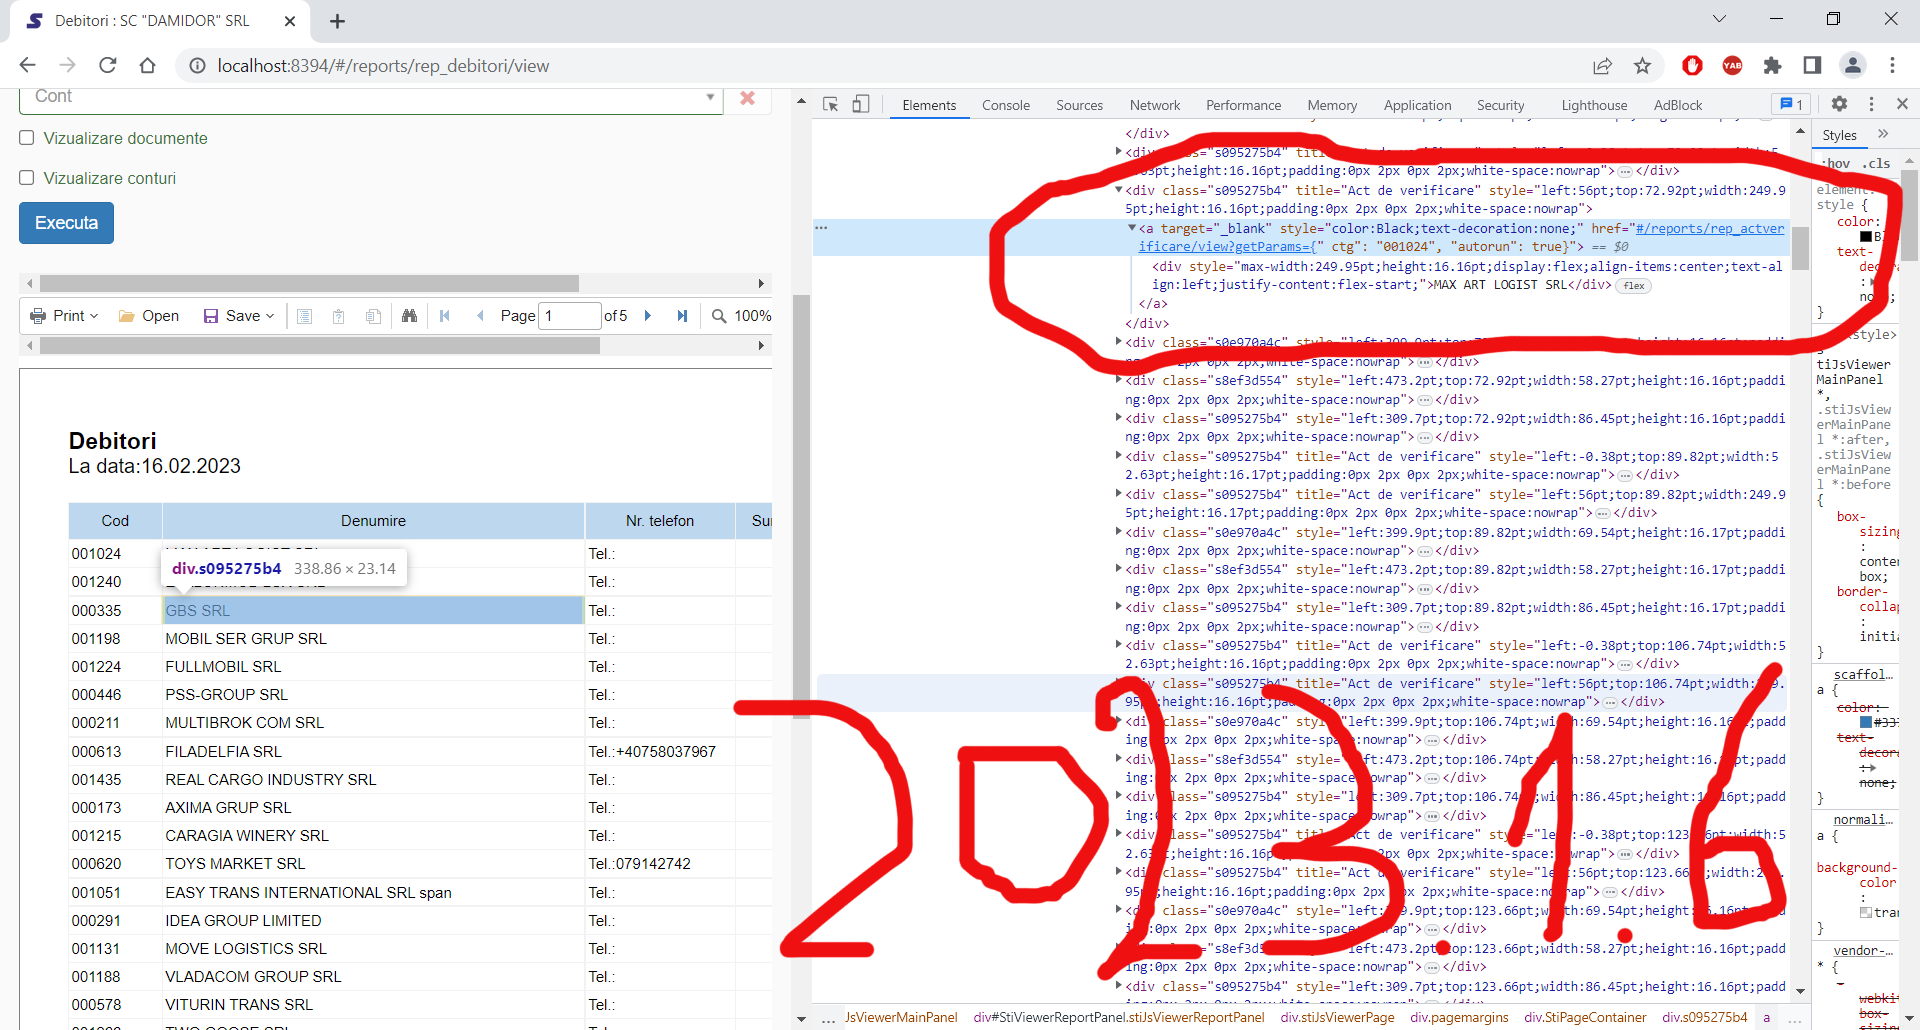Jump to last report page
The height and width of the screenshot is (1030, 1920).
click(682, 316)
